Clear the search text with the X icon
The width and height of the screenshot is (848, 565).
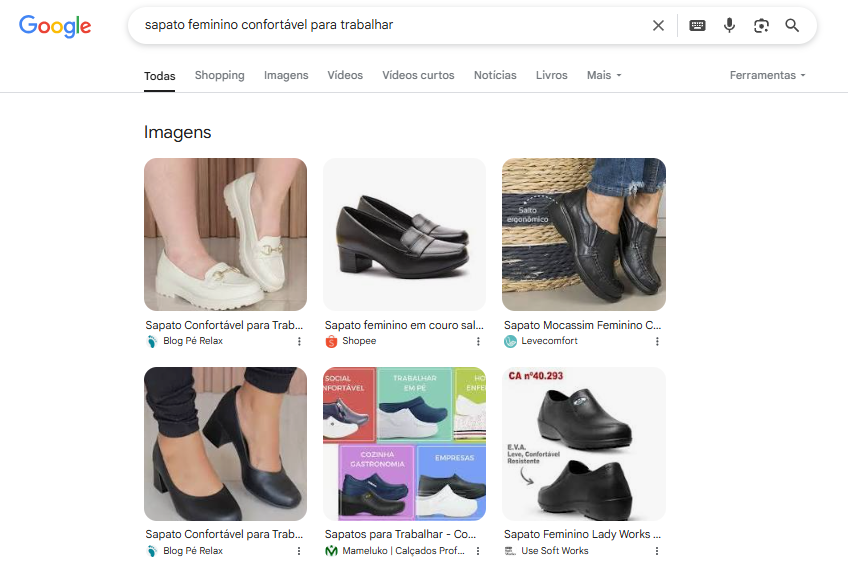(658, 26)
